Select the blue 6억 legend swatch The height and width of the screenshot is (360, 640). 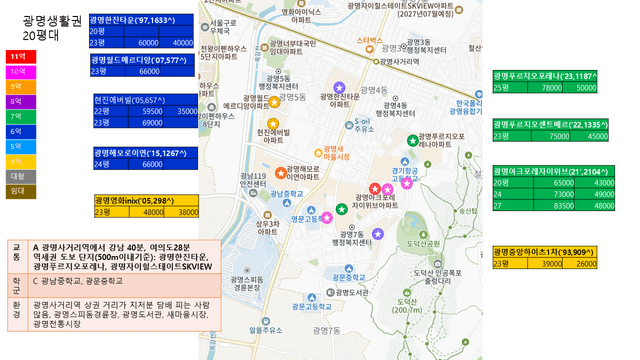pyautogui.click(x=21, y=131)
